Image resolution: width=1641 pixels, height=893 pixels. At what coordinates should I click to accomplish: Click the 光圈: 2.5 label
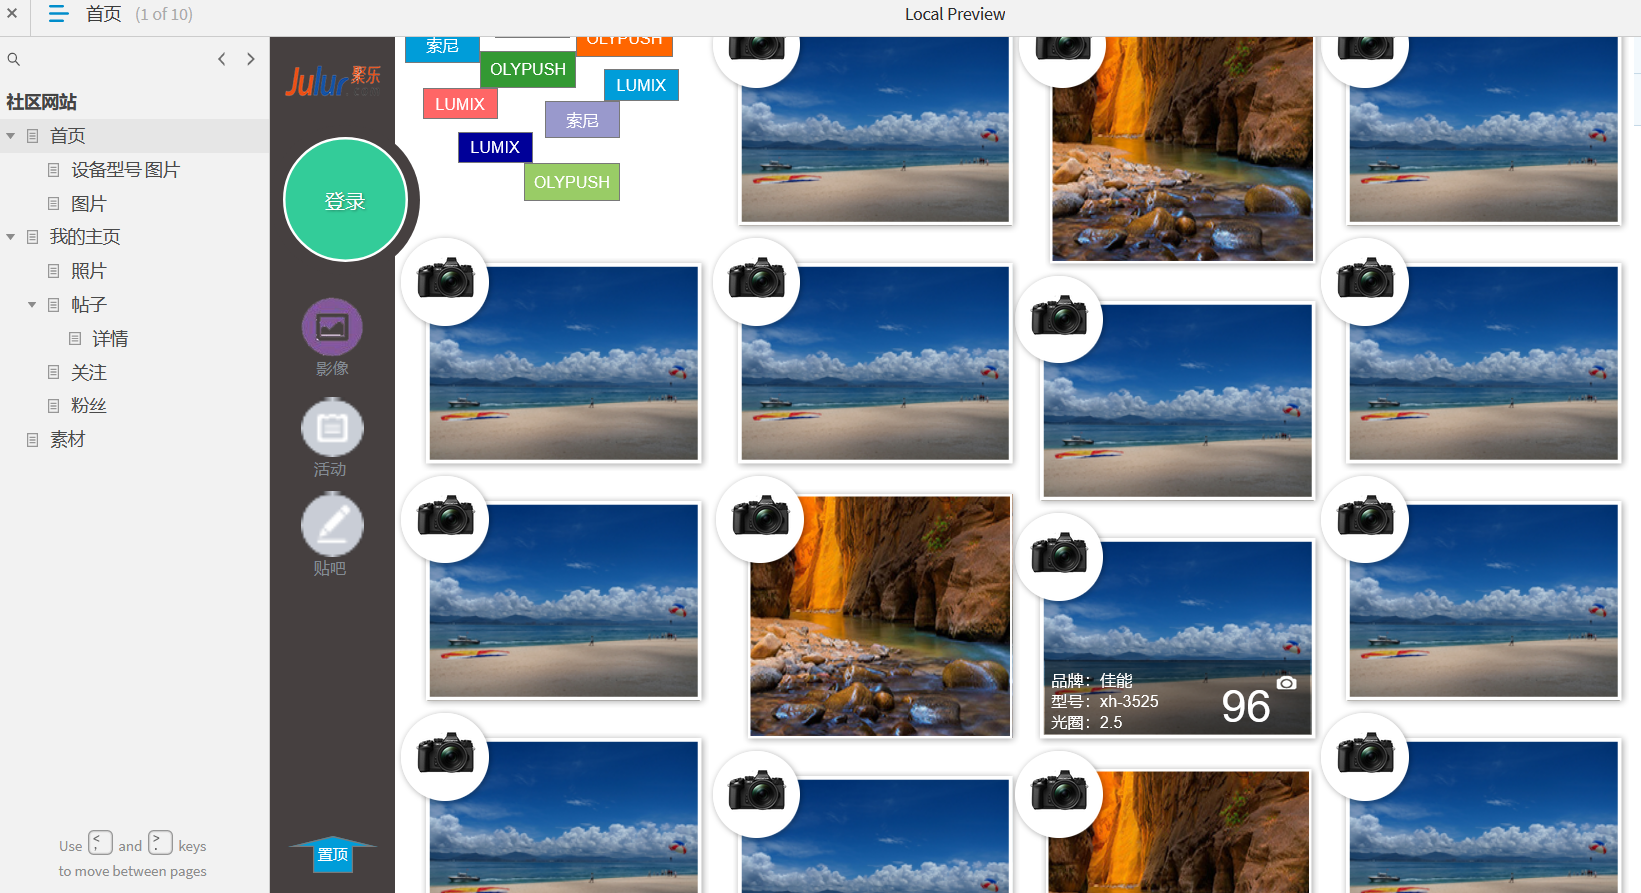click(1087, 723)
